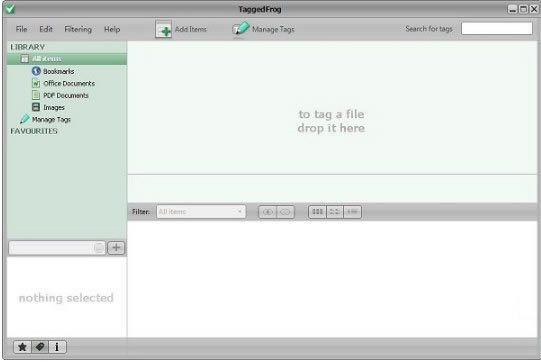541x362 pixels.
Task: Click the plus button beside tag field
Action: (x=116, y=247)
